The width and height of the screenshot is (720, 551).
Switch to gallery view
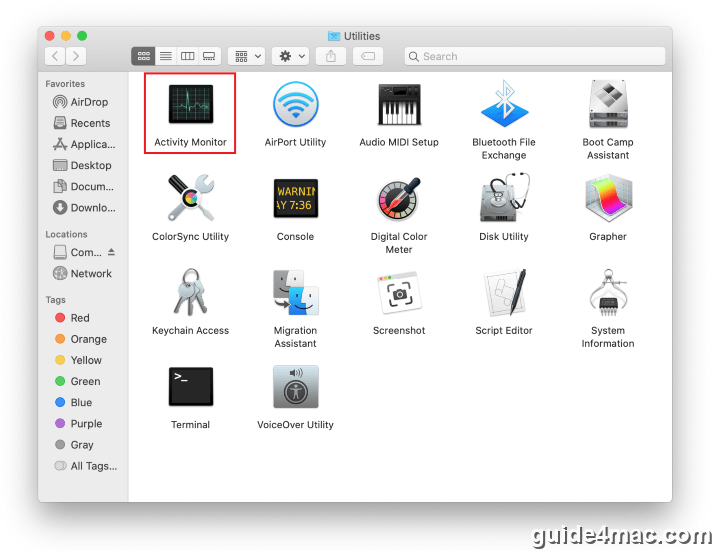tap(209, 56)
